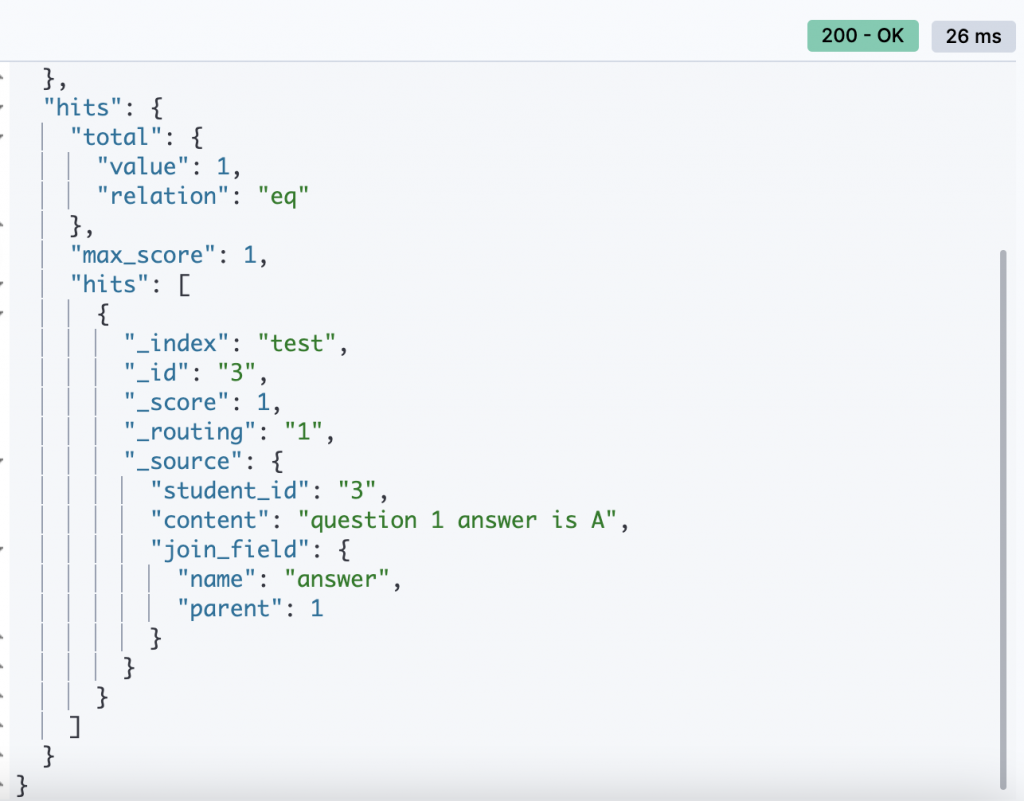Click the "answer" string value
Screen dimensions: 1024x801
point(337,579)
